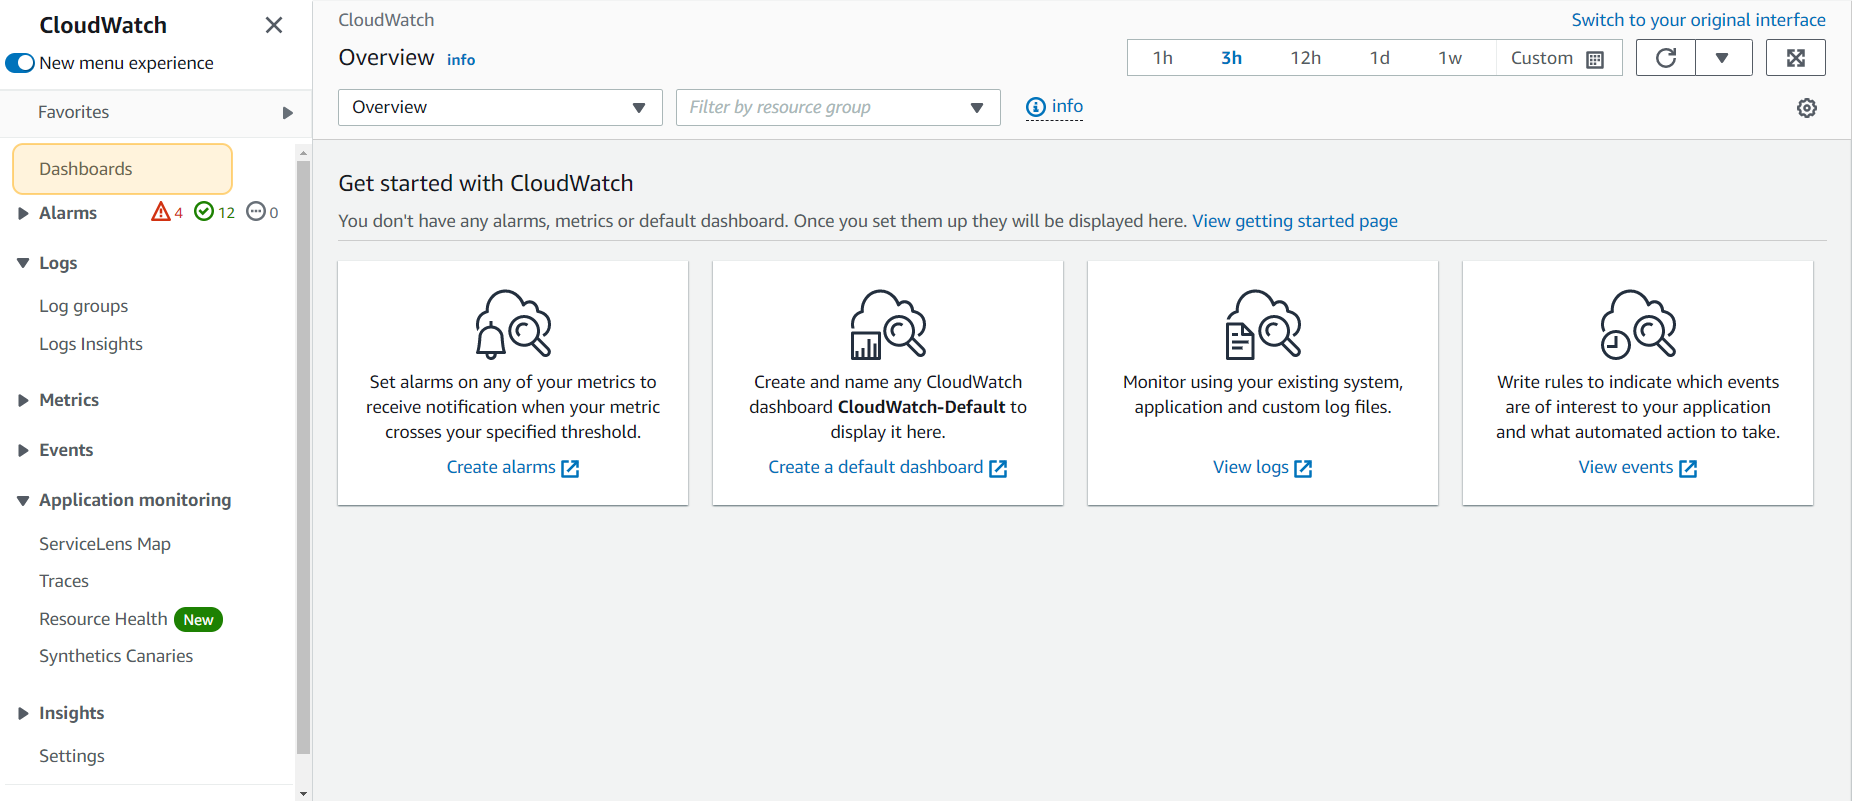Toggle the New menu experience switch
Screen dimensions: 1852x801
pyautogui.click(x=20, y=63)
